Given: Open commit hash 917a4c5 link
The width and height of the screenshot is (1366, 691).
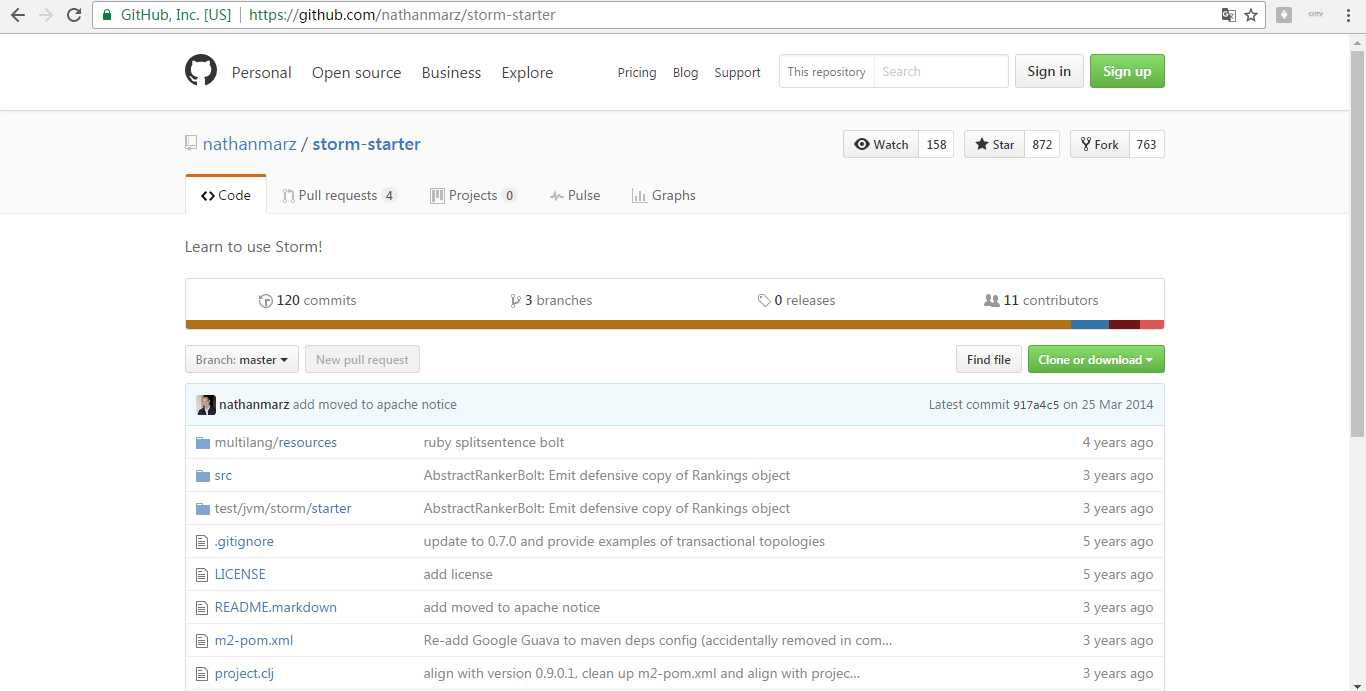Looking at the screenshot, I should [x=1036, y=405].
